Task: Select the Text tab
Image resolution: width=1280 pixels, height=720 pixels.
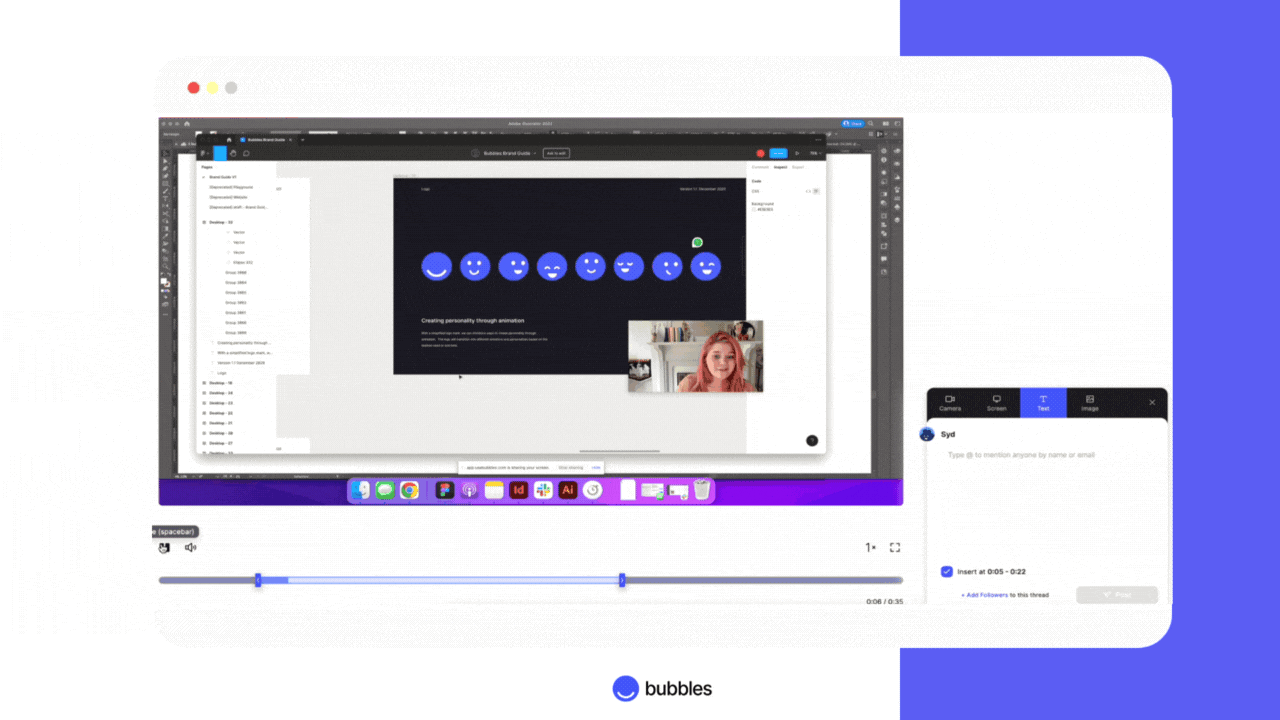Action: 1043,402
